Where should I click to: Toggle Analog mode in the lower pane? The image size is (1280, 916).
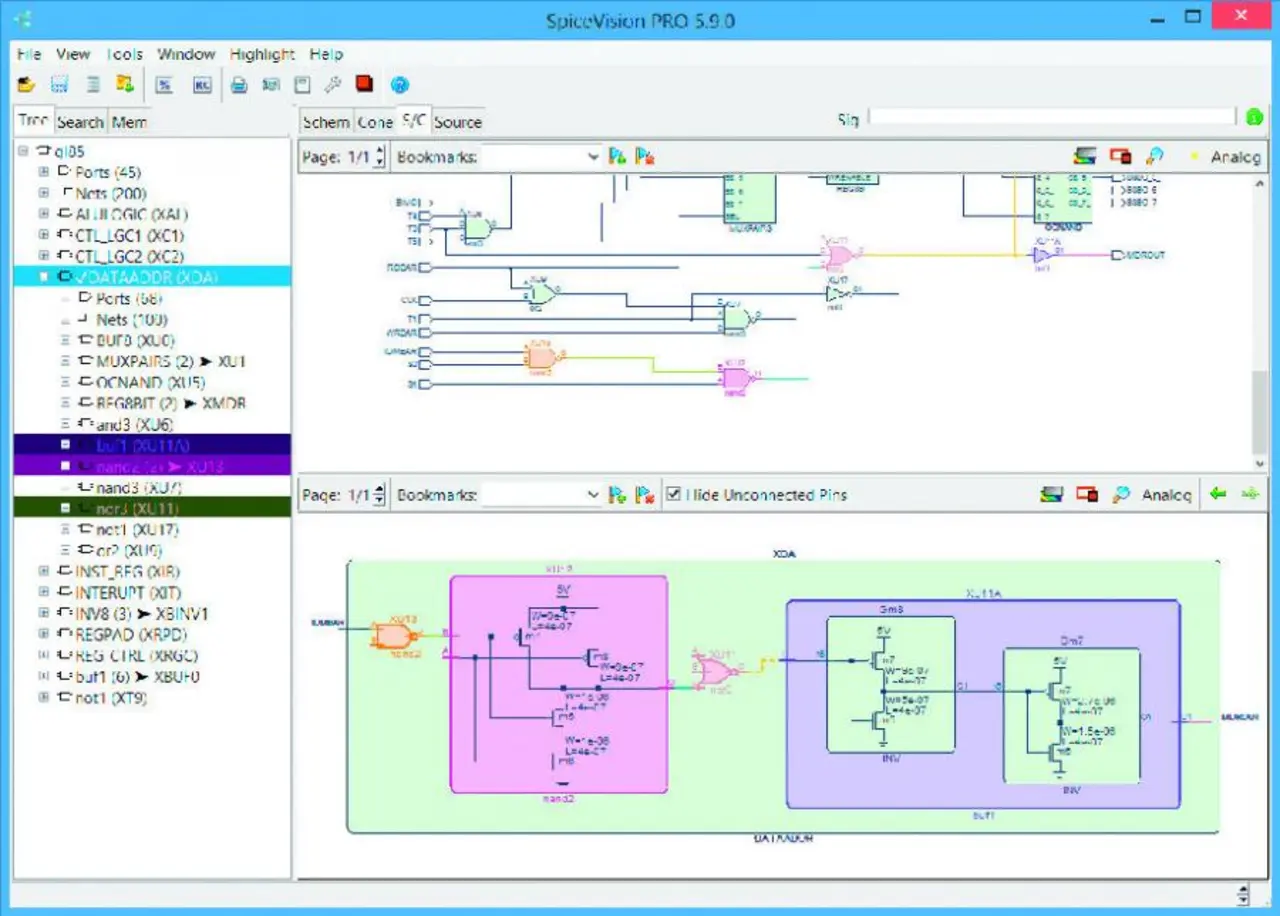point(1167,495)
